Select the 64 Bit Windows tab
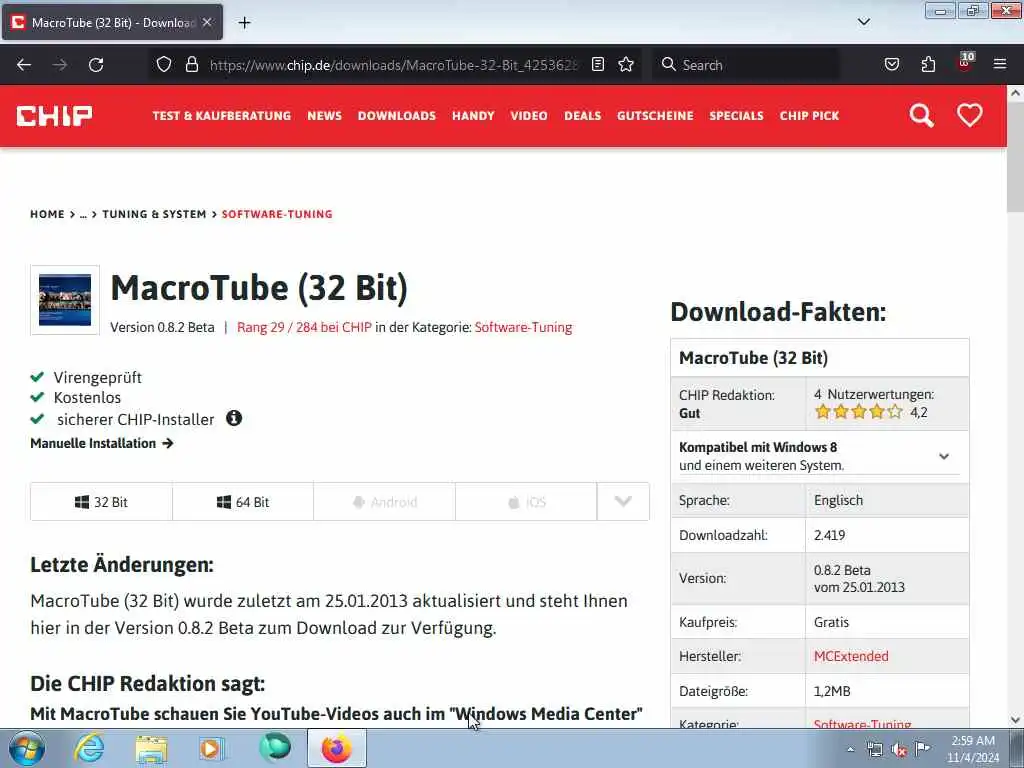This screenshot has height=768, width=1024. pos(243,502)
